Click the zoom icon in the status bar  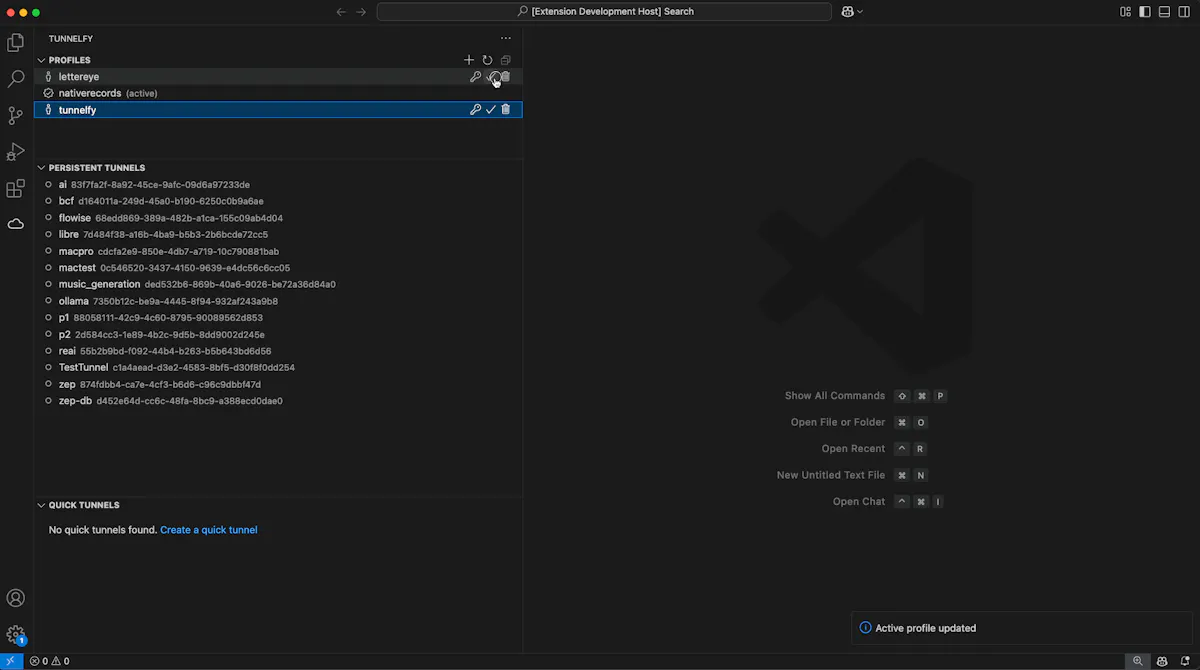tap(1138, 661)
